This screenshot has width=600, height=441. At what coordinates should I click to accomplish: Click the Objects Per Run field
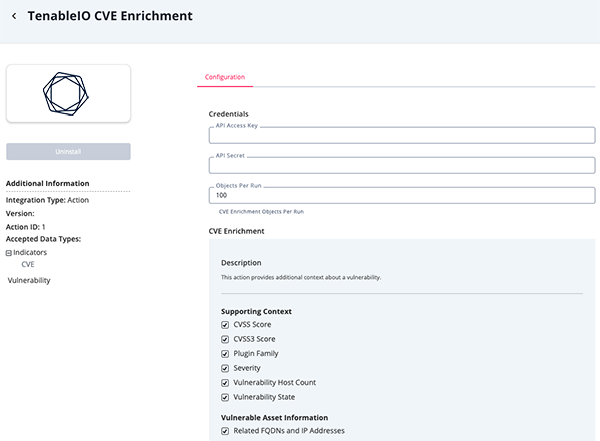[402, 195]
